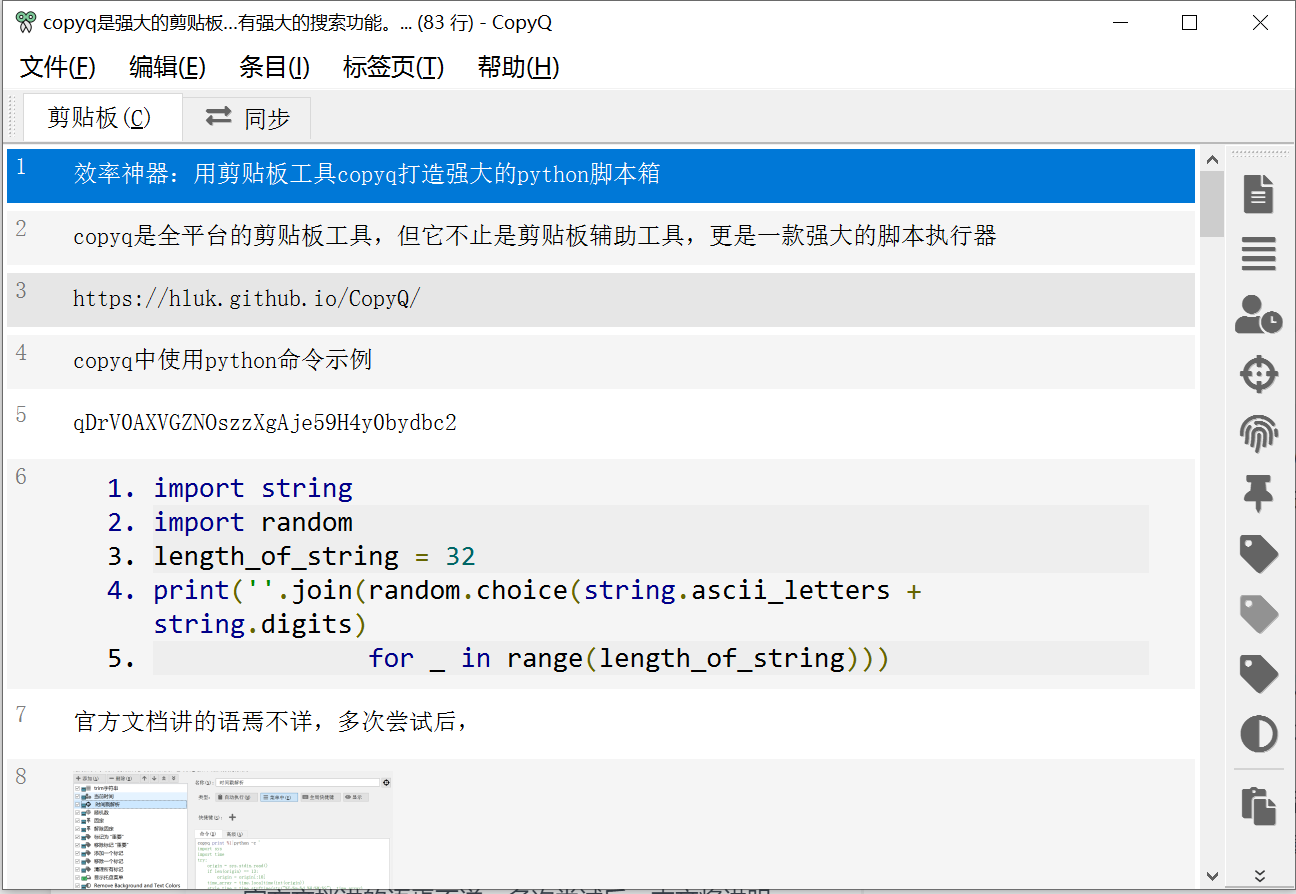The height and width of the screenshot is (894, 1296).
Task: Select item 4 copyq中使用python命令示例
Action: coord(601,362)
